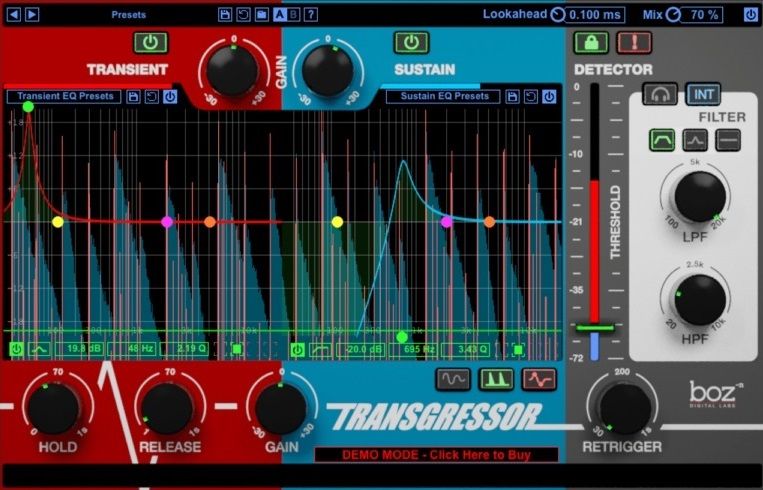Click the Lookahead small knob
This screenshot has height=490, width=763.
click(557, 15)
